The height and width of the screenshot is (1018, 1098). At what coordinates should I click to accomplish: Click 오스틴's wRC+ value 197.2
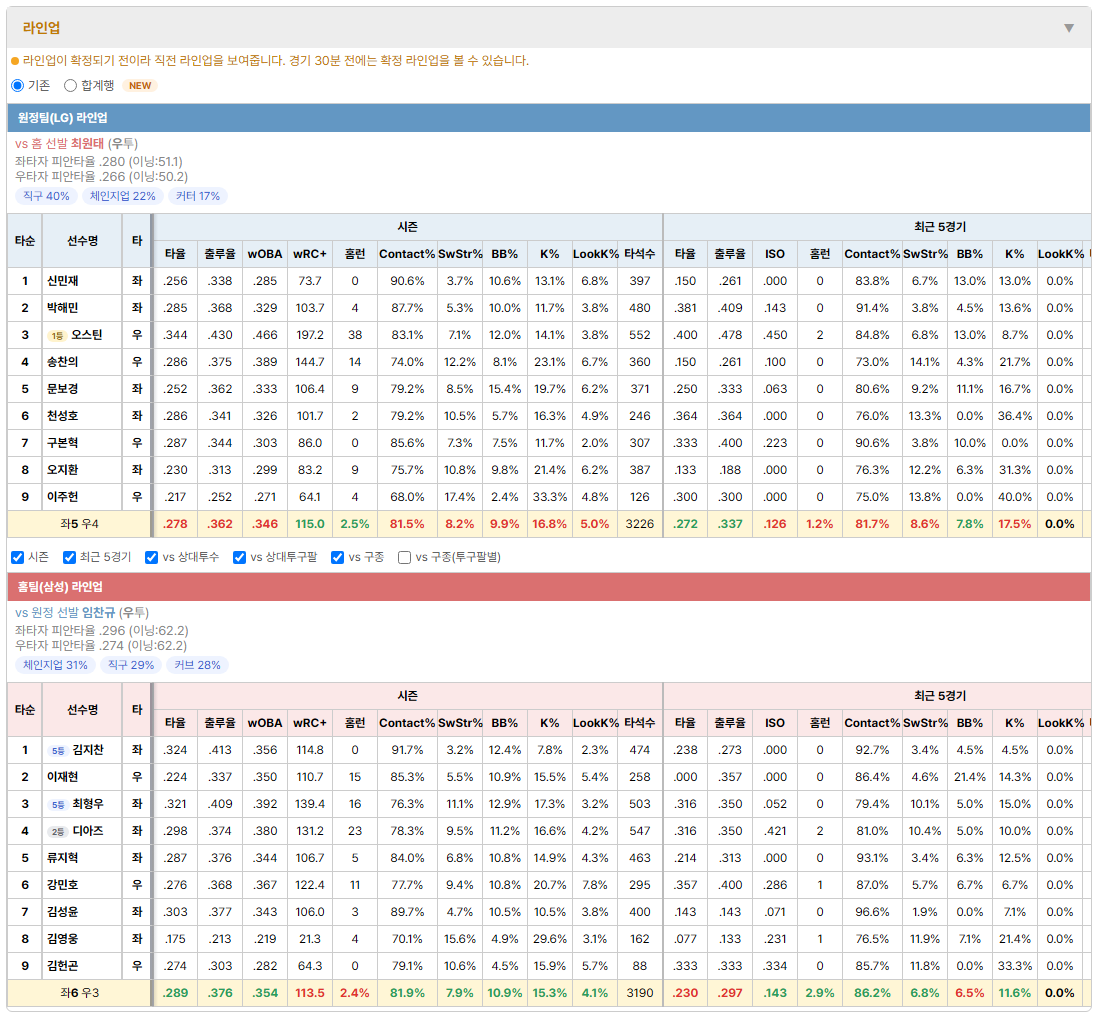point(310,335)
